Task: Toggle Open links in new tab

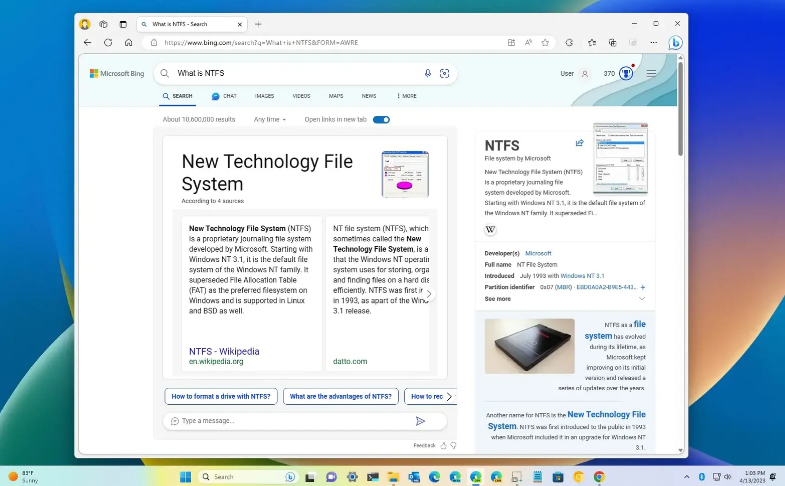Action: [381, 119]
